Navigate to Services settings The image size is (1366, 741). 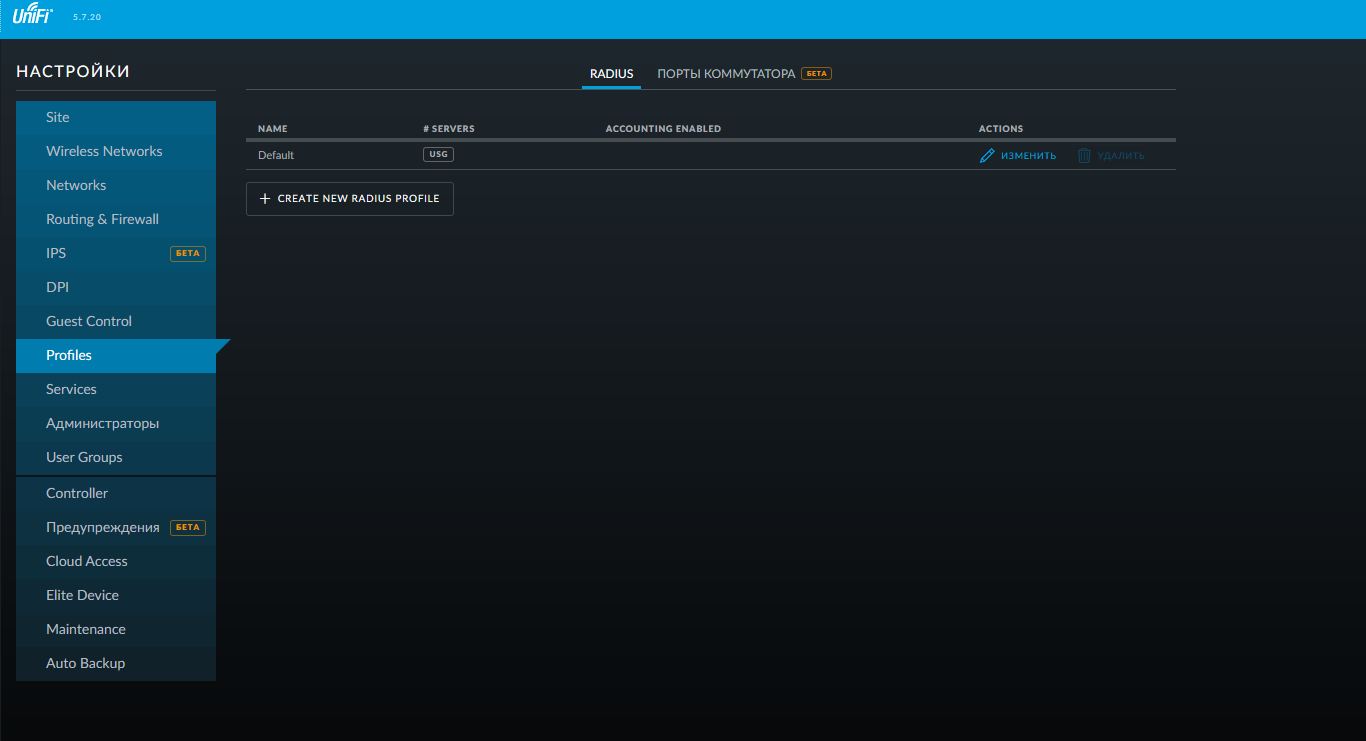click(71, 389)
